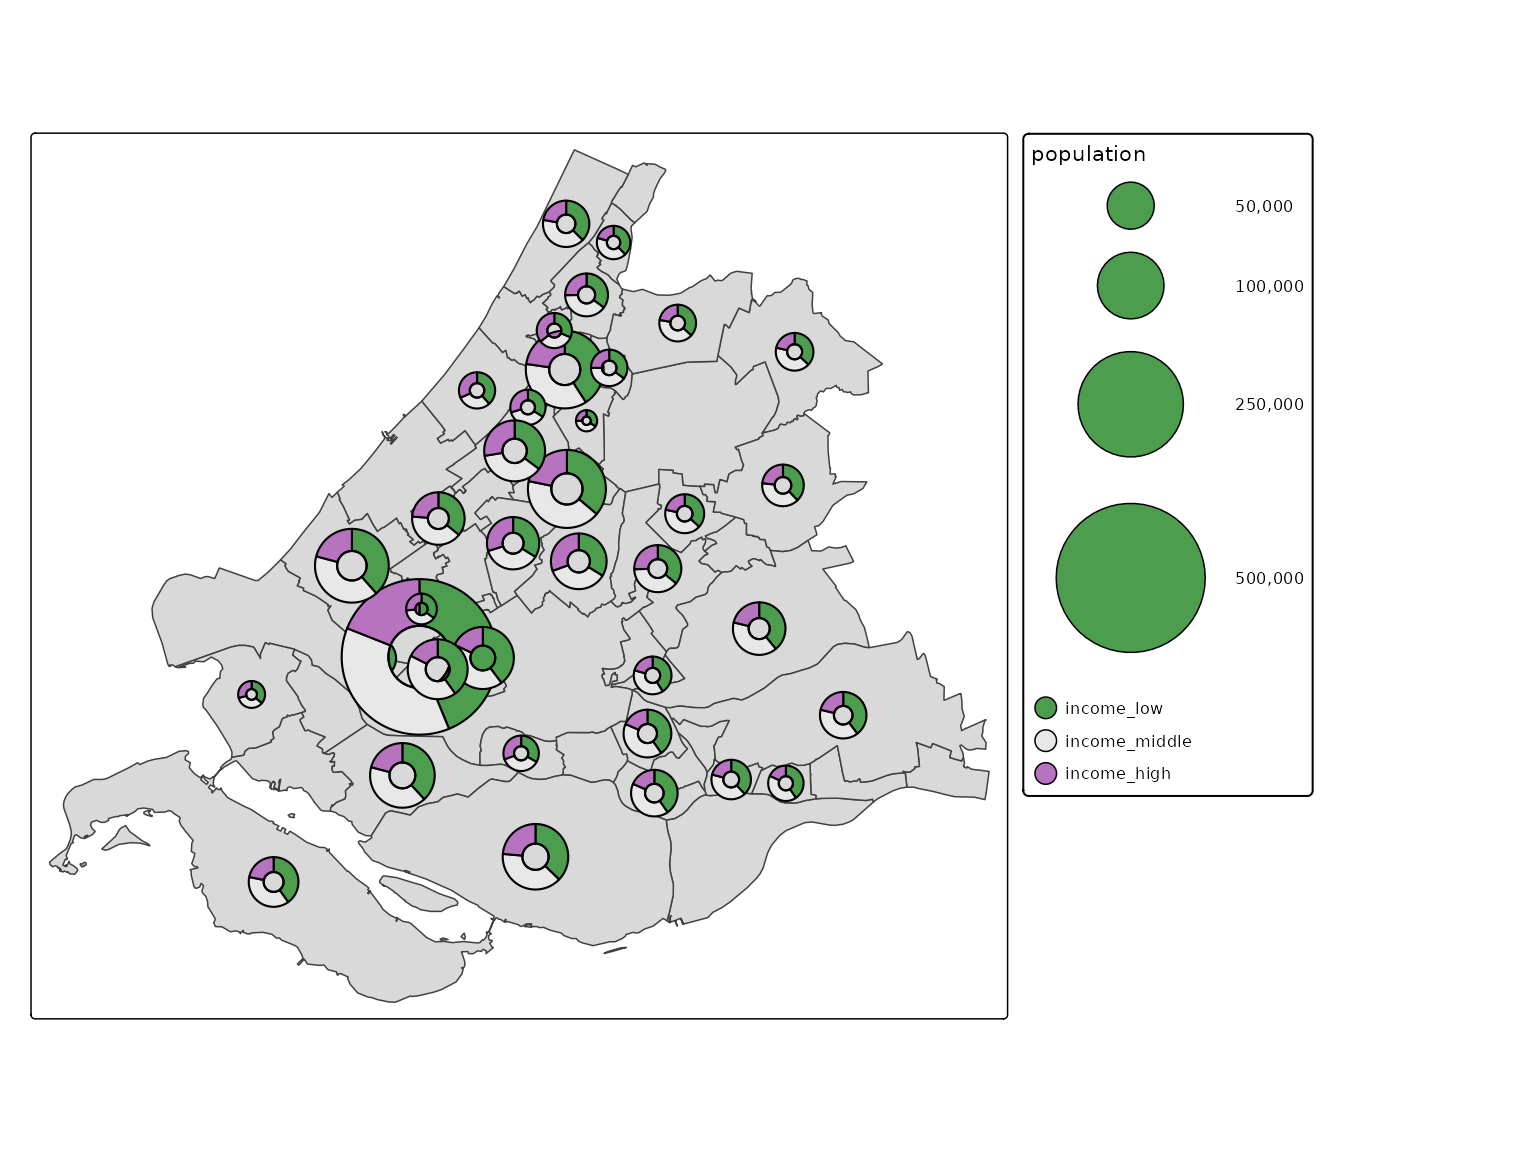The height and width of the screenshot is (1152, 1536).
Task: Click the 50,000 population legend circle
Action: click(x=1130, y=206)
